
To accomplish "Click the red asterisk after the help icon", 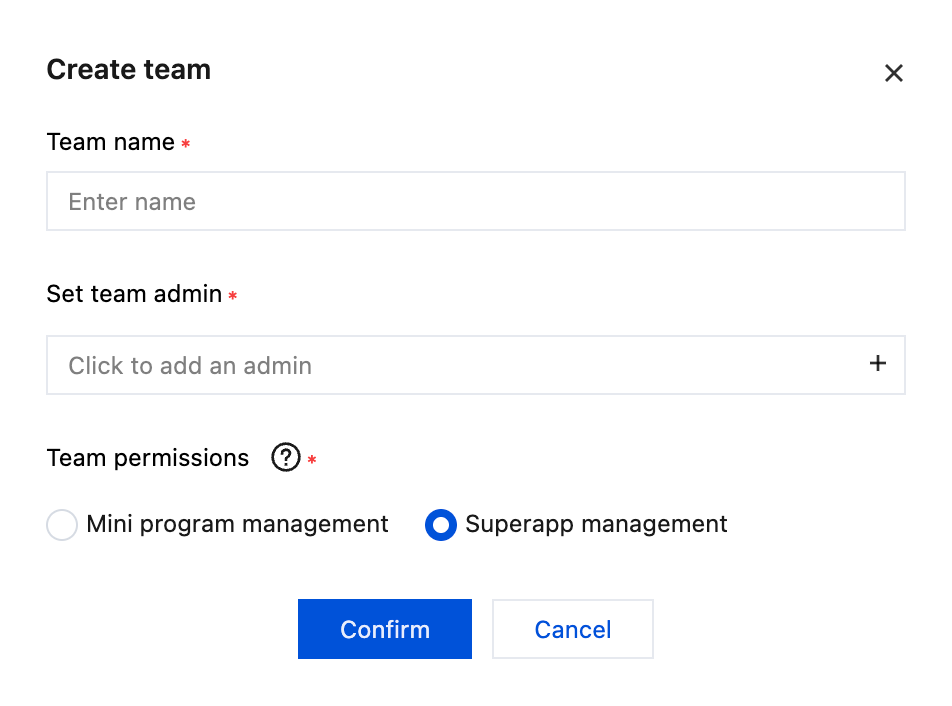I will click(312, 461).
